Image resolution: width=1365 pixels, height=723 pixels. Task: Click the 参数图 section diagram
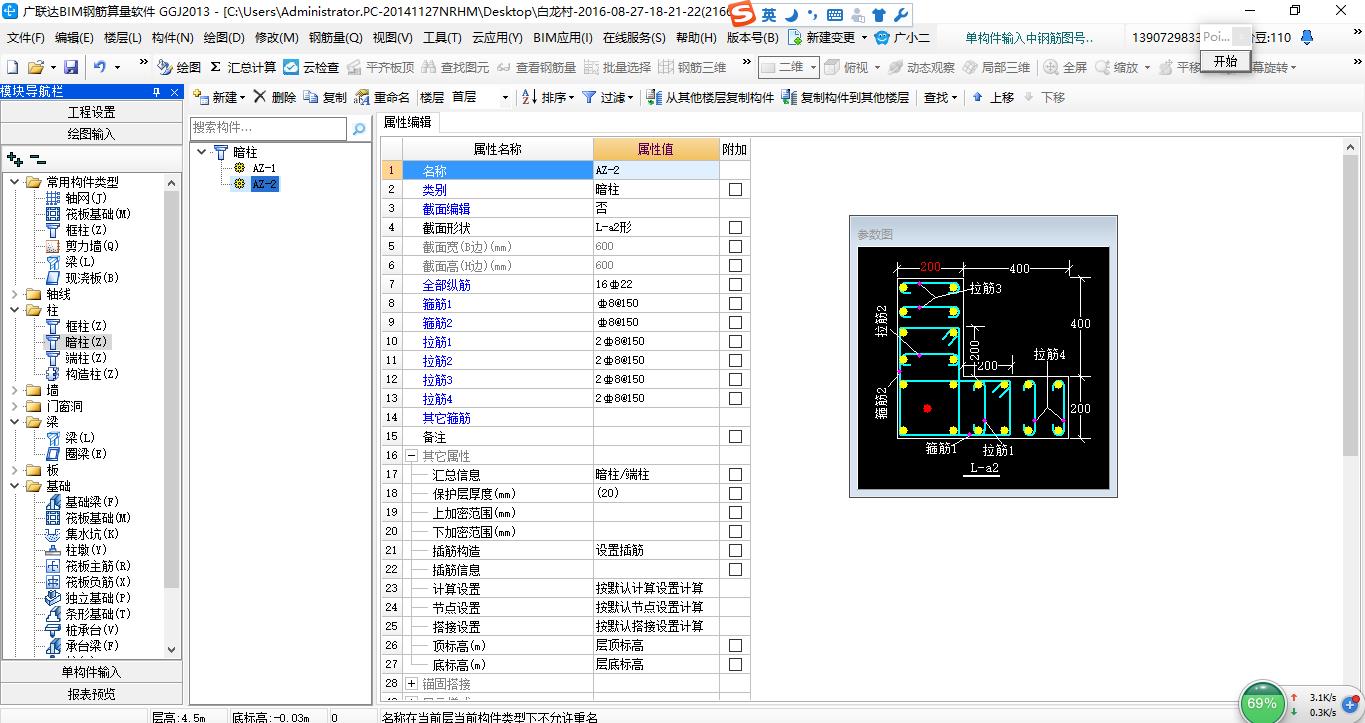point(983,368)
